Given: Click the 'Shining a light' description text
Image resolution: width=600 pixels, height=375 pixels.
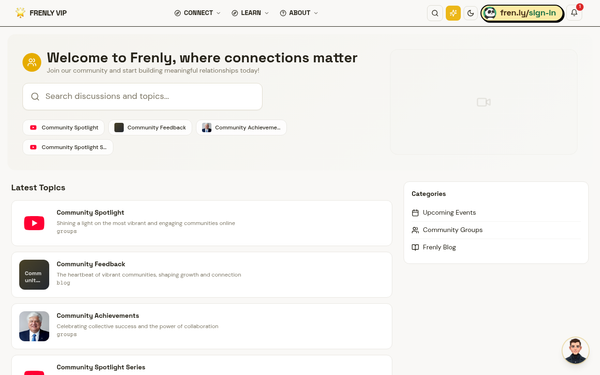Looking at the screenshot, I should [146, 223].
